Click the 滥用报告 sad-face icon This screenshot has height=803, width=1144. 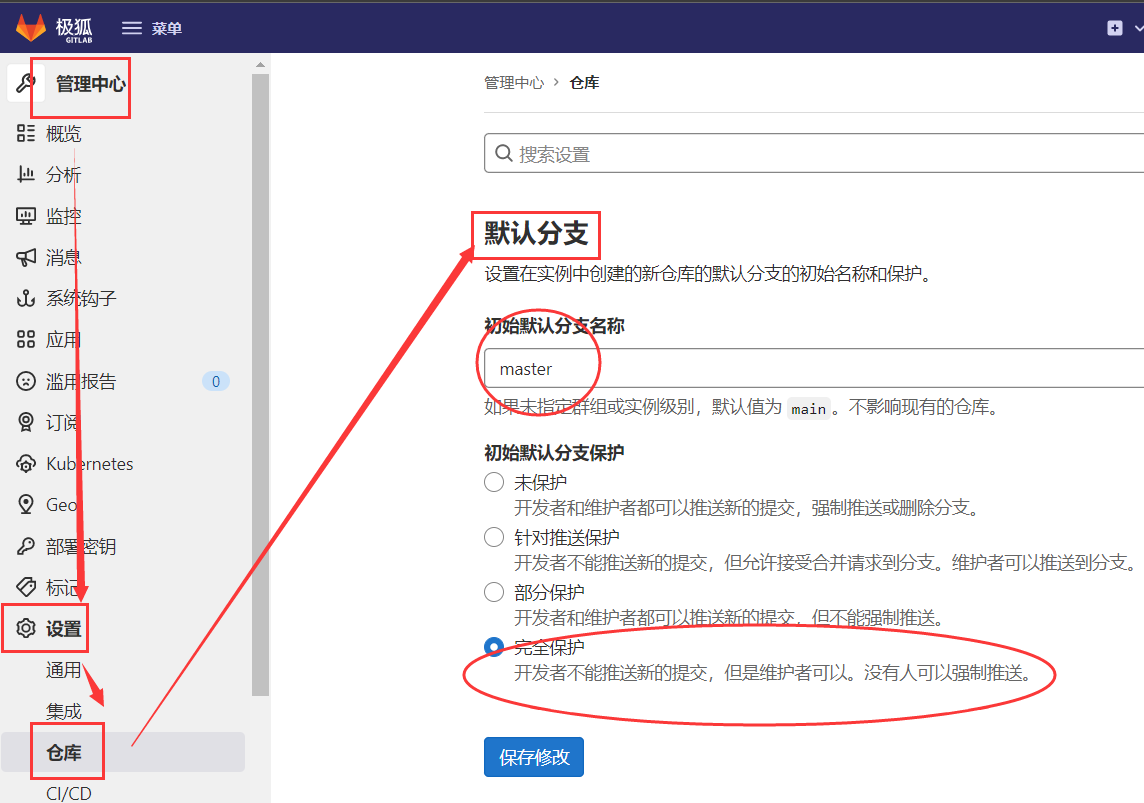click(x=26, y=381)
